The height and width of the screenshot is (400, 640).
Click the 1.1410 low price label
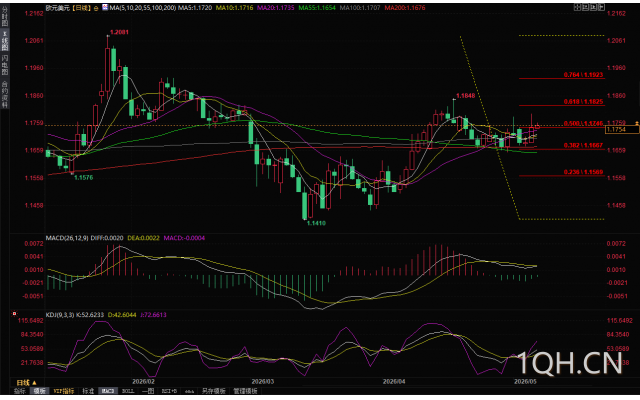(316, 223)
